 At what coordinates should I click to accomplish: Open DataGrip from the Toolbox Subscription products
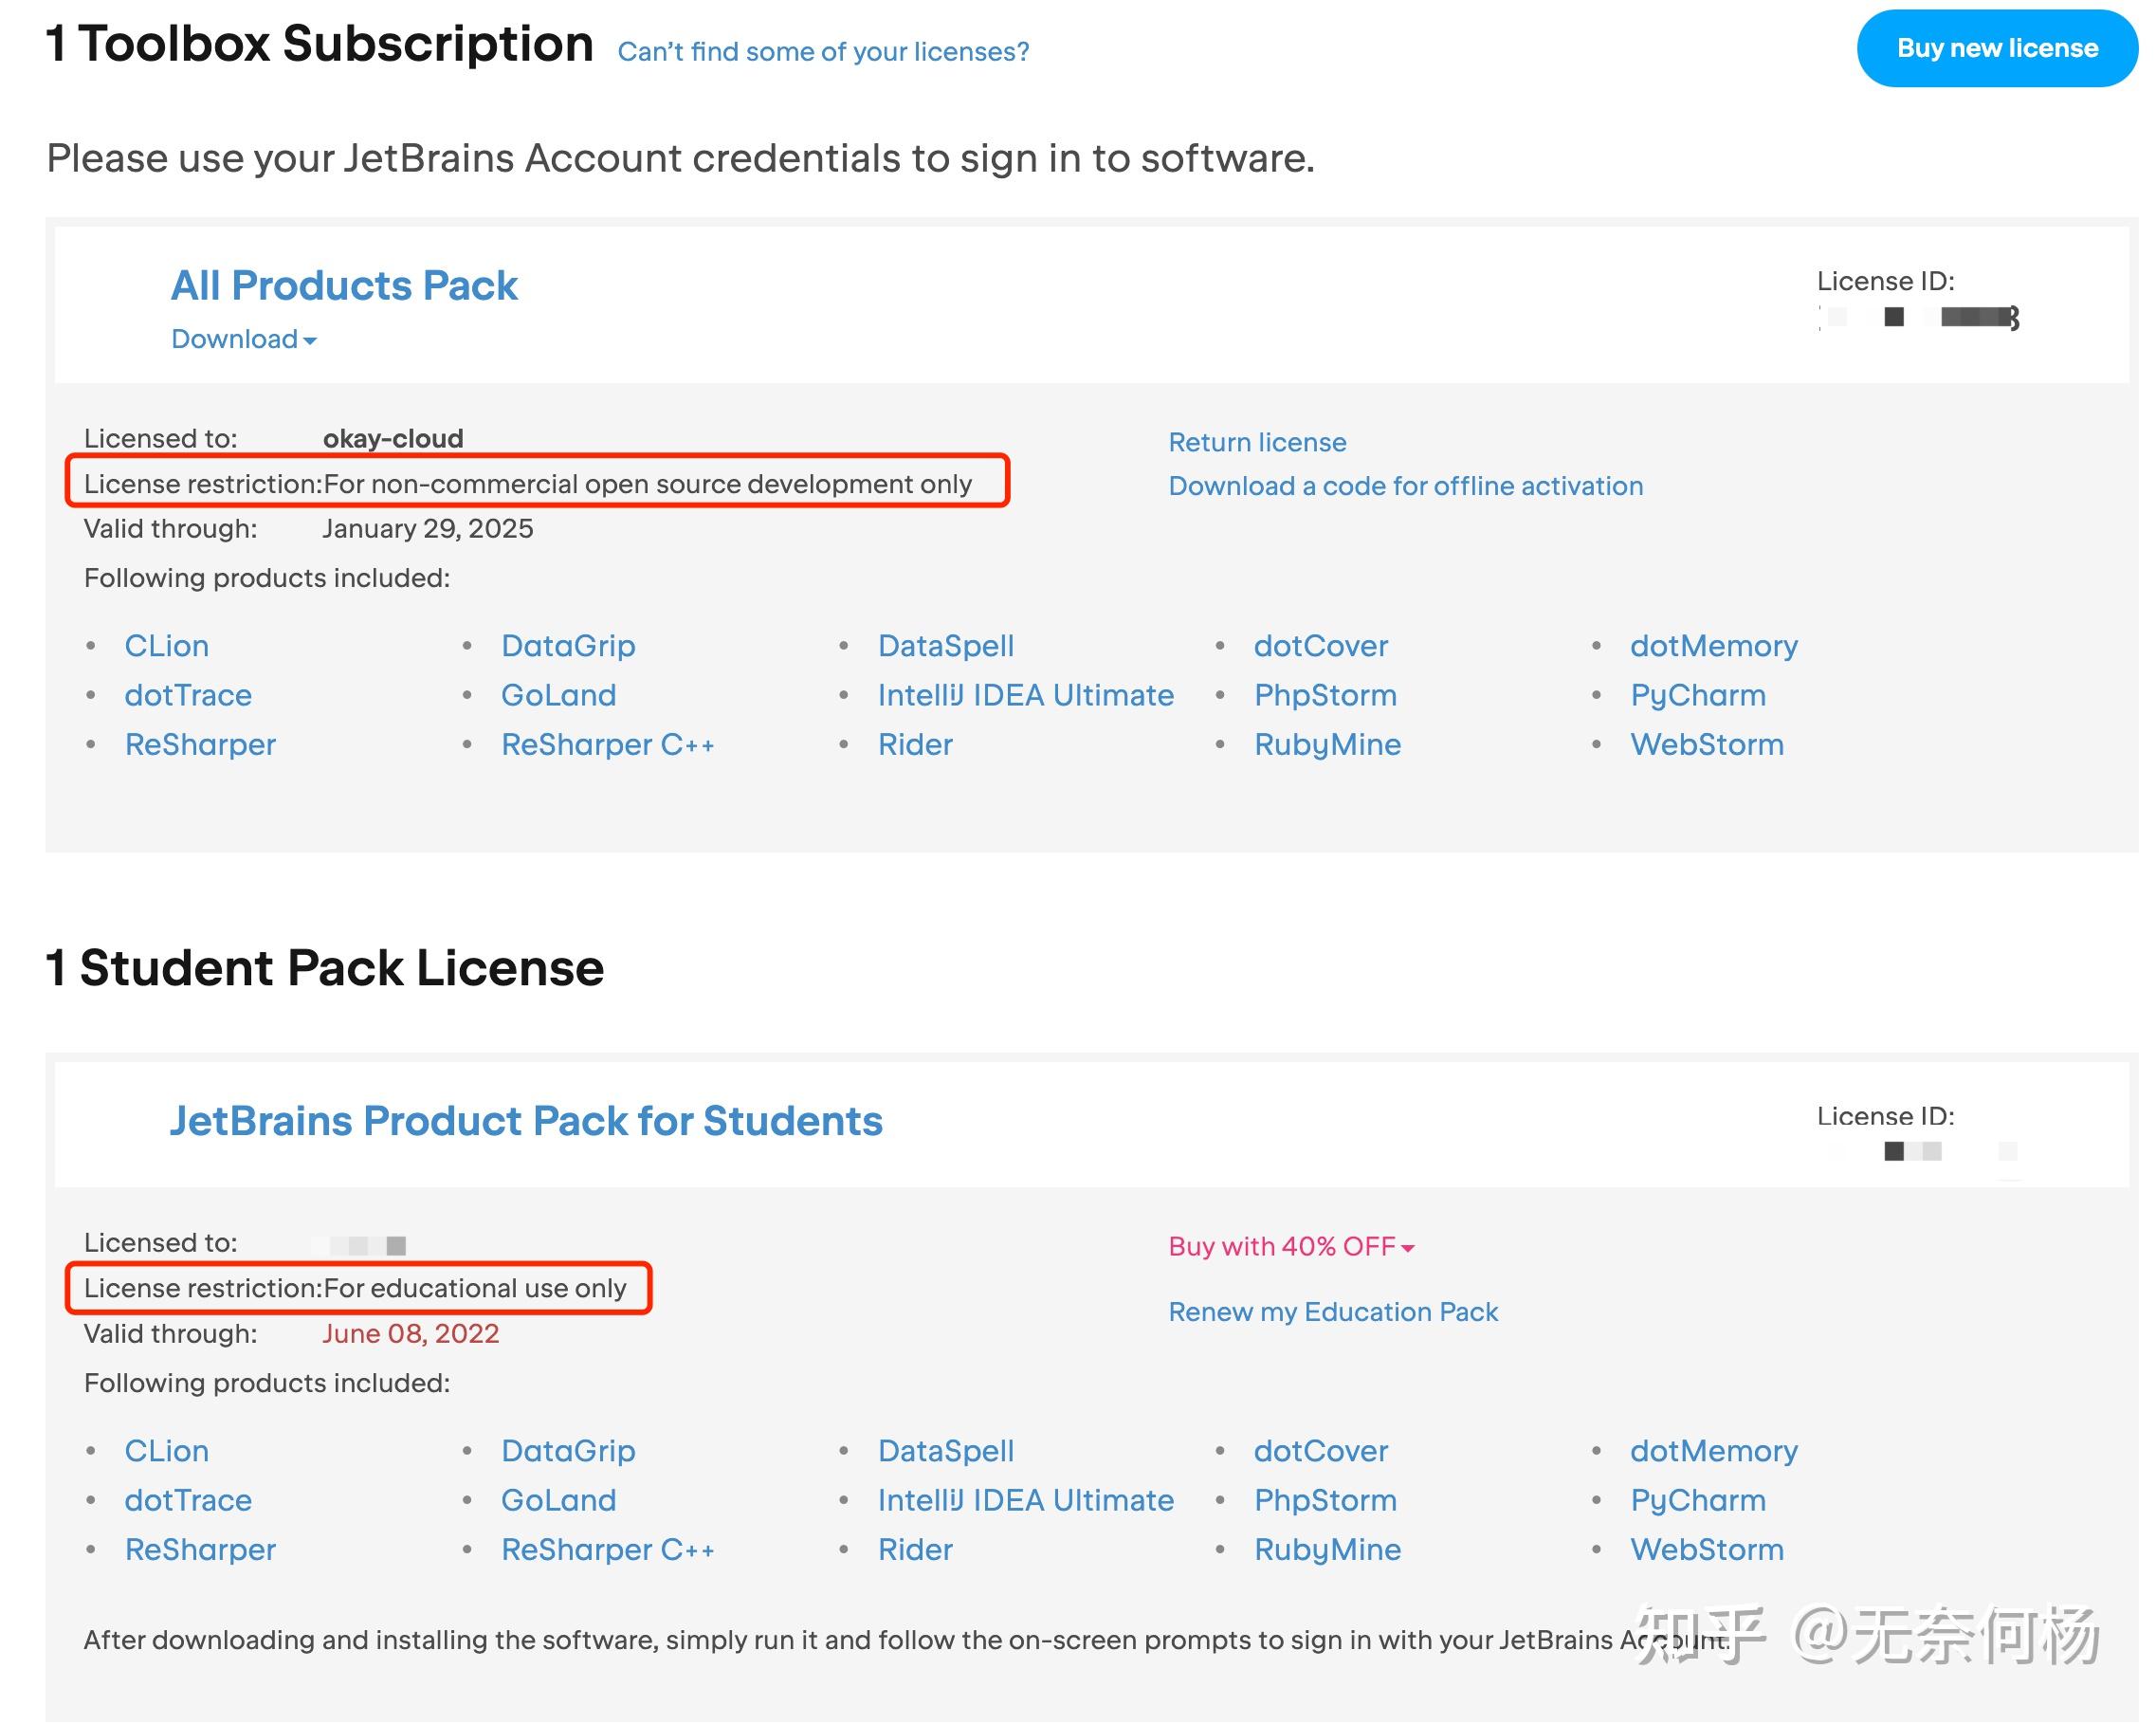(x=569, y=645)
